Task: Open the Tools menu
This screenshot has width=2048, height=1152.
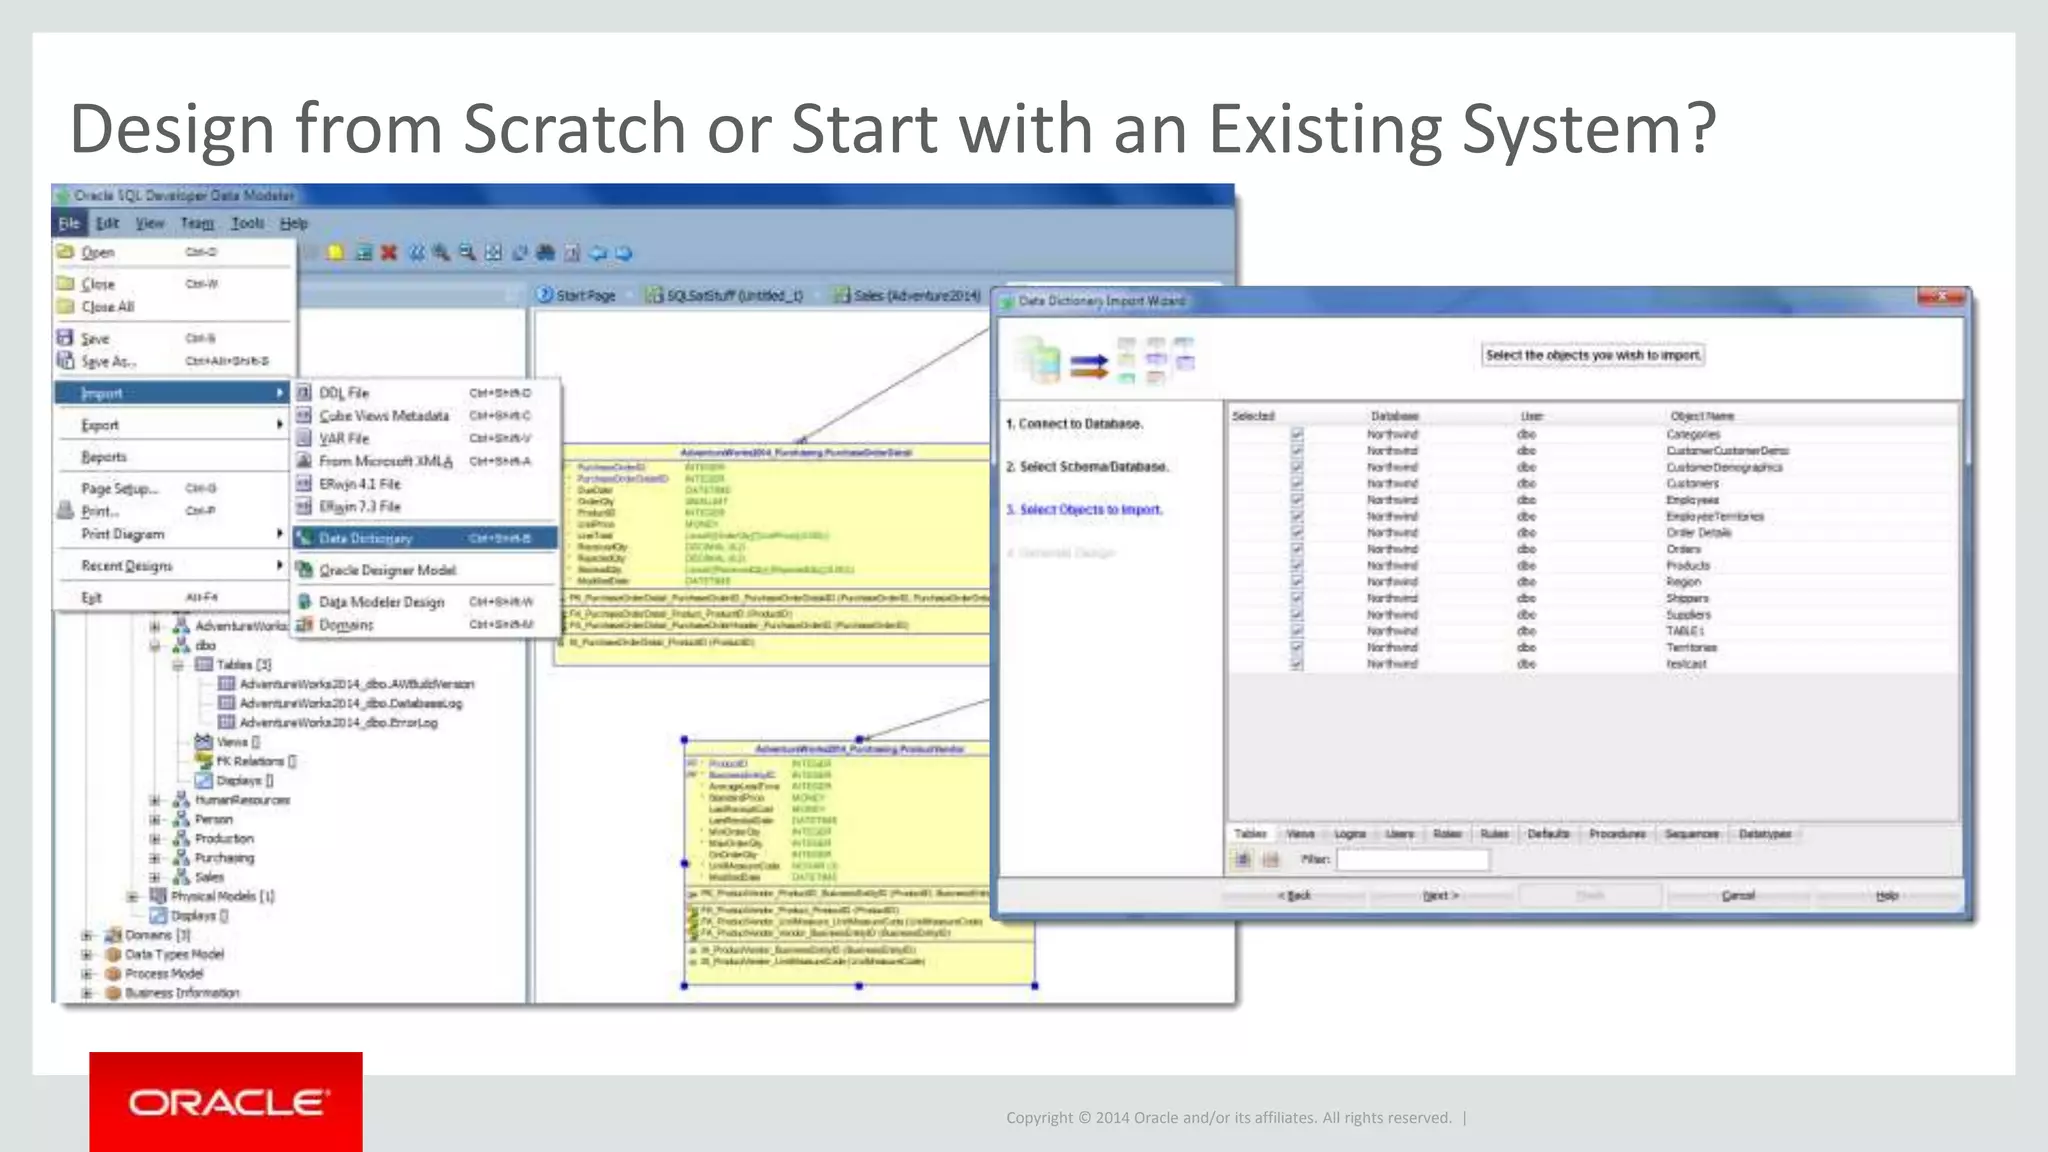Action: pyautogui.click(x=247, y=223)
